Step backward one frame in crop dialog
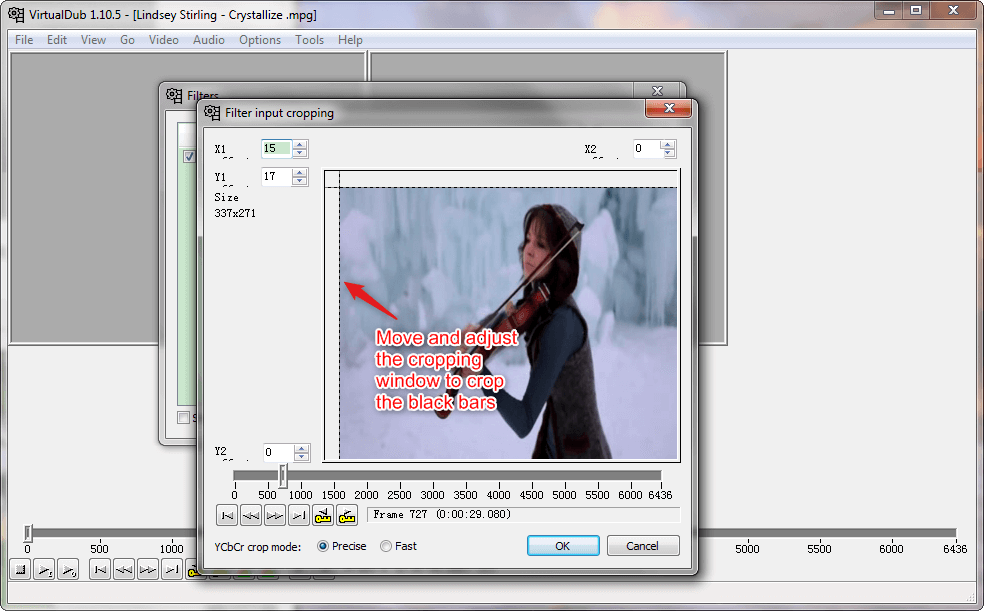The width and height of the screenshot is (984, 611). pos(251,515)
